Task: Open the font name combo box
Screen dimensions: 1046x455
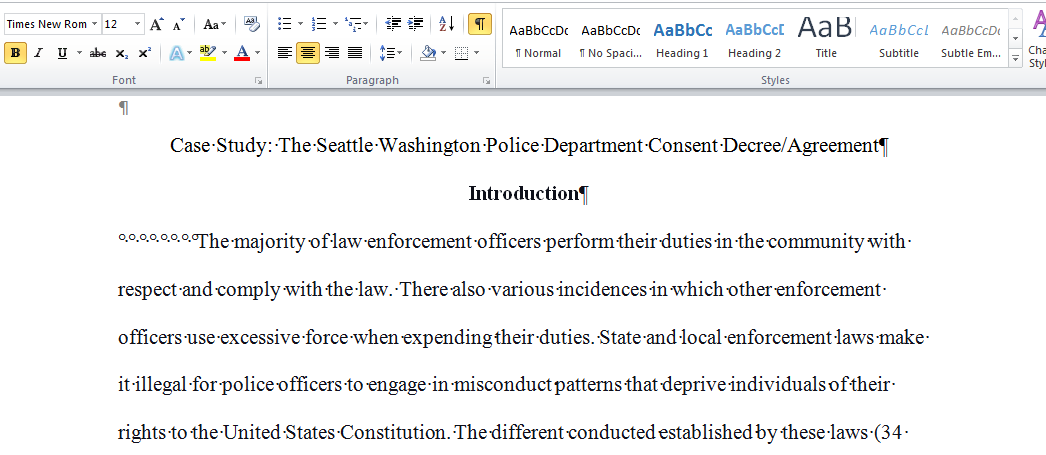Action: pos(53,25)
